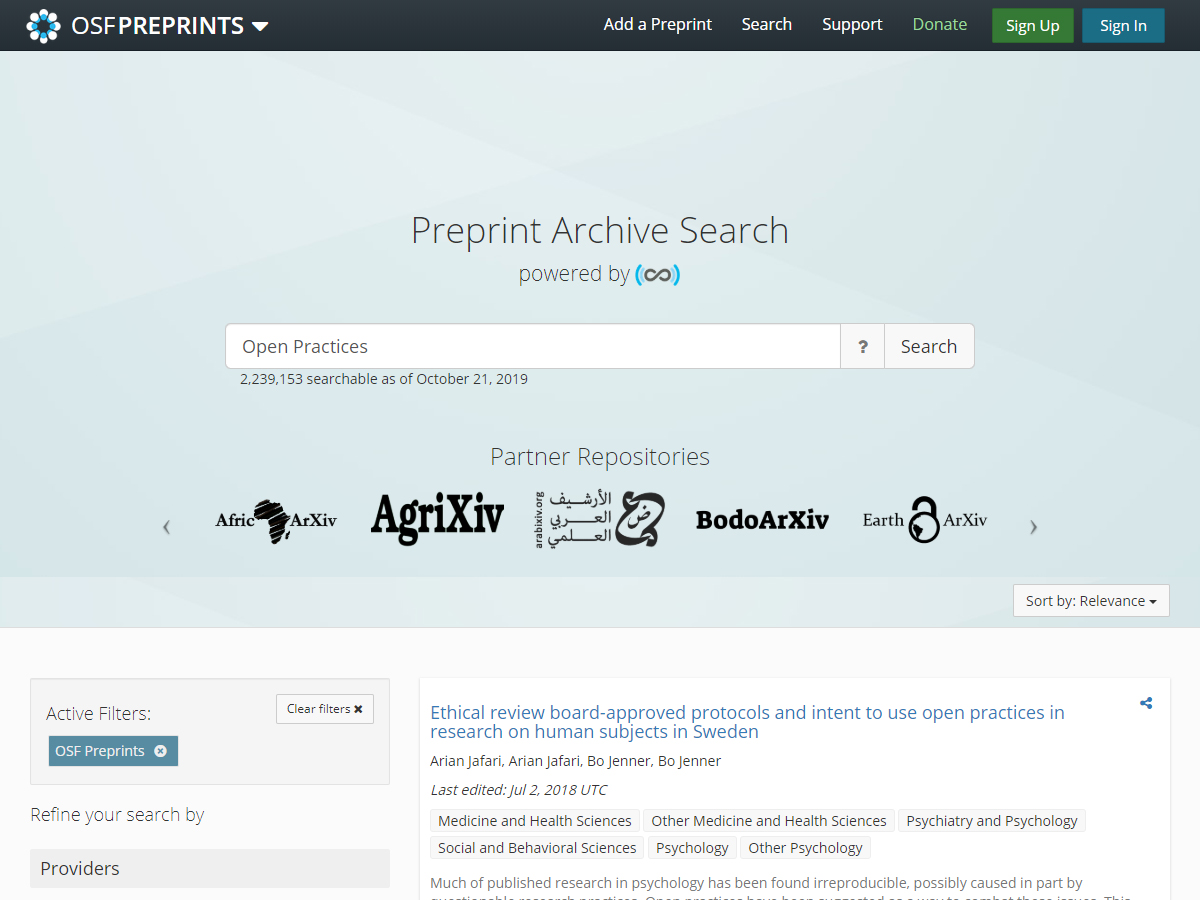Remove the OSF Preprints active filter

pyautogui.click(x=160, y=751)
